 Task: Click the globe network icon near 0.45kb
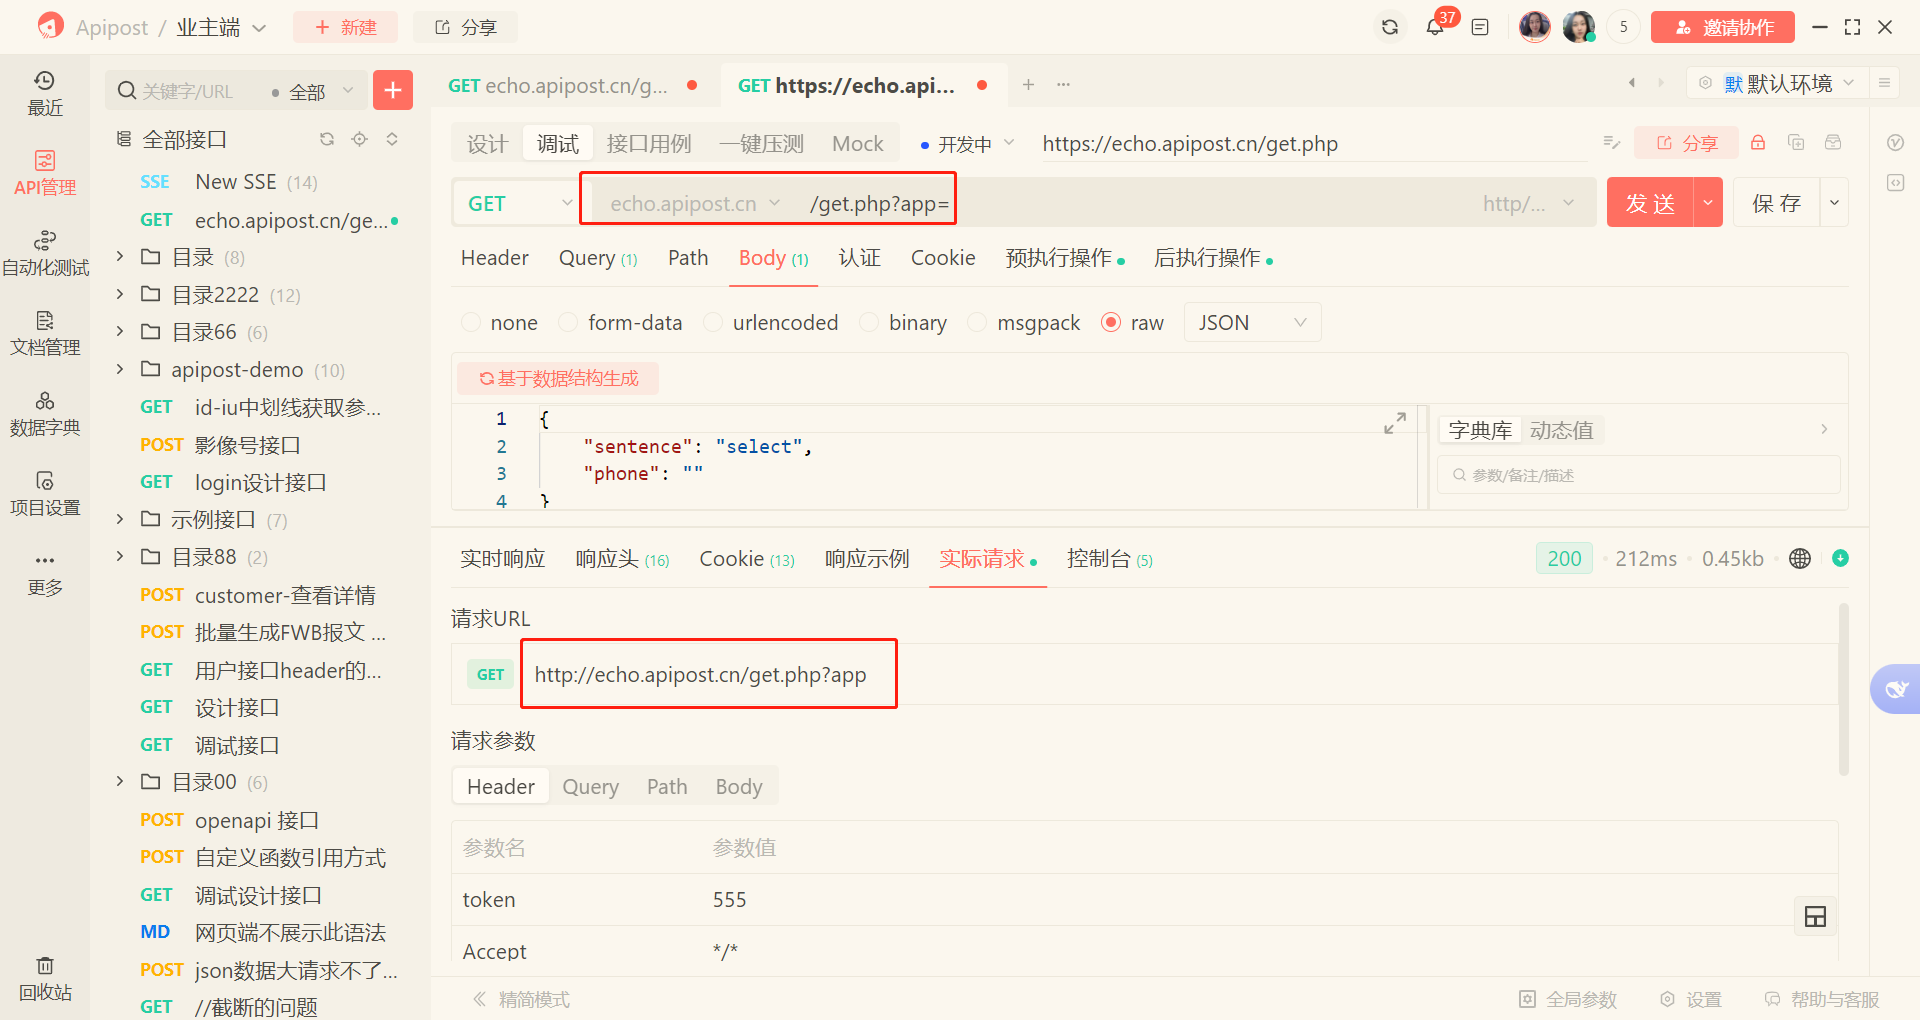pos(1800,559)
